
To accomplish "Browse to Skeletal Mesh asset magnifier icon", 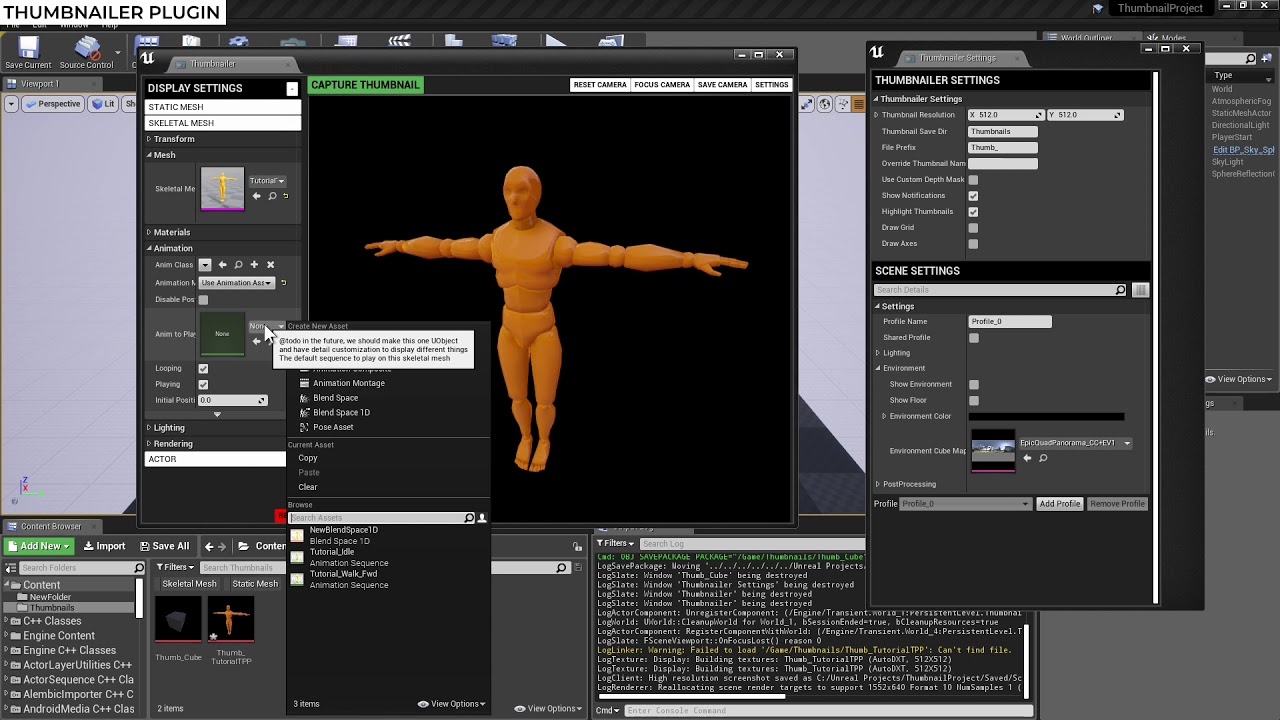I will [271, 196].
